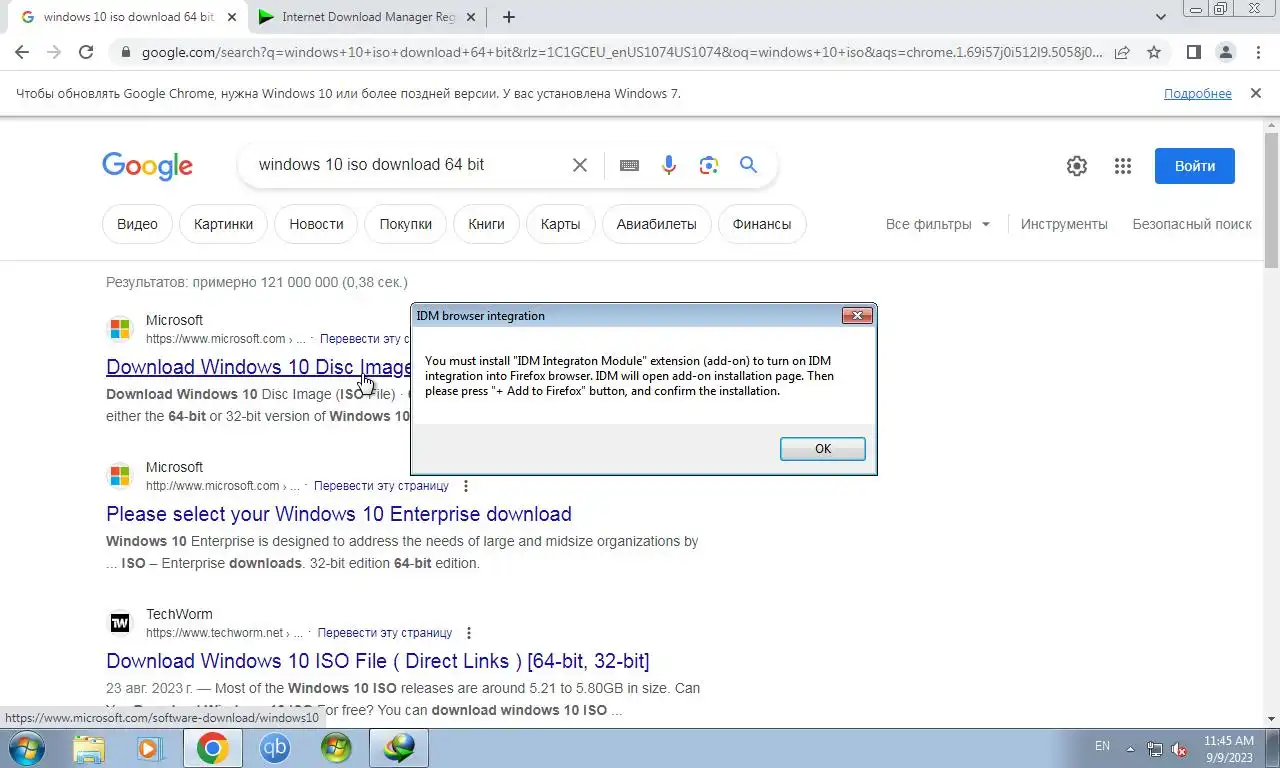Translate the second Microsoft result page

tap(381, 486)
